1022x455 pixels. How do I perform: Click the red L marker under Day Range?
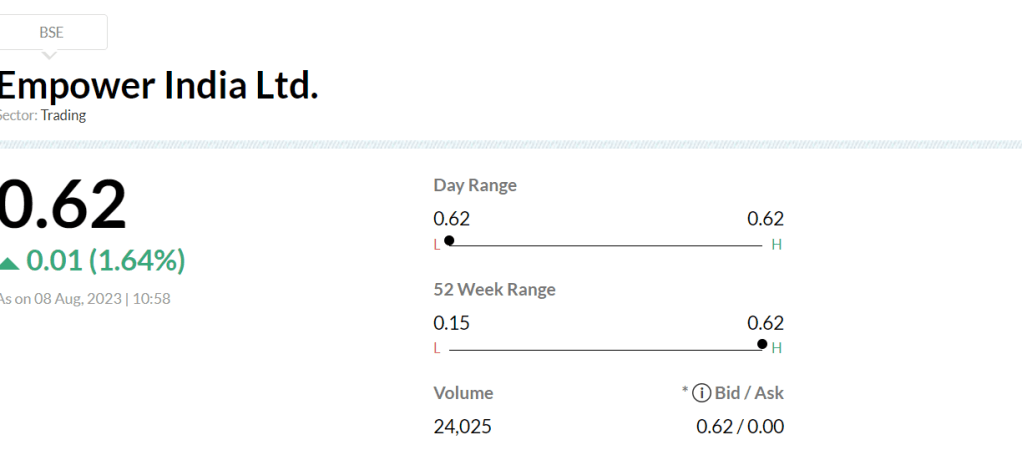click(x=436, y=245)
